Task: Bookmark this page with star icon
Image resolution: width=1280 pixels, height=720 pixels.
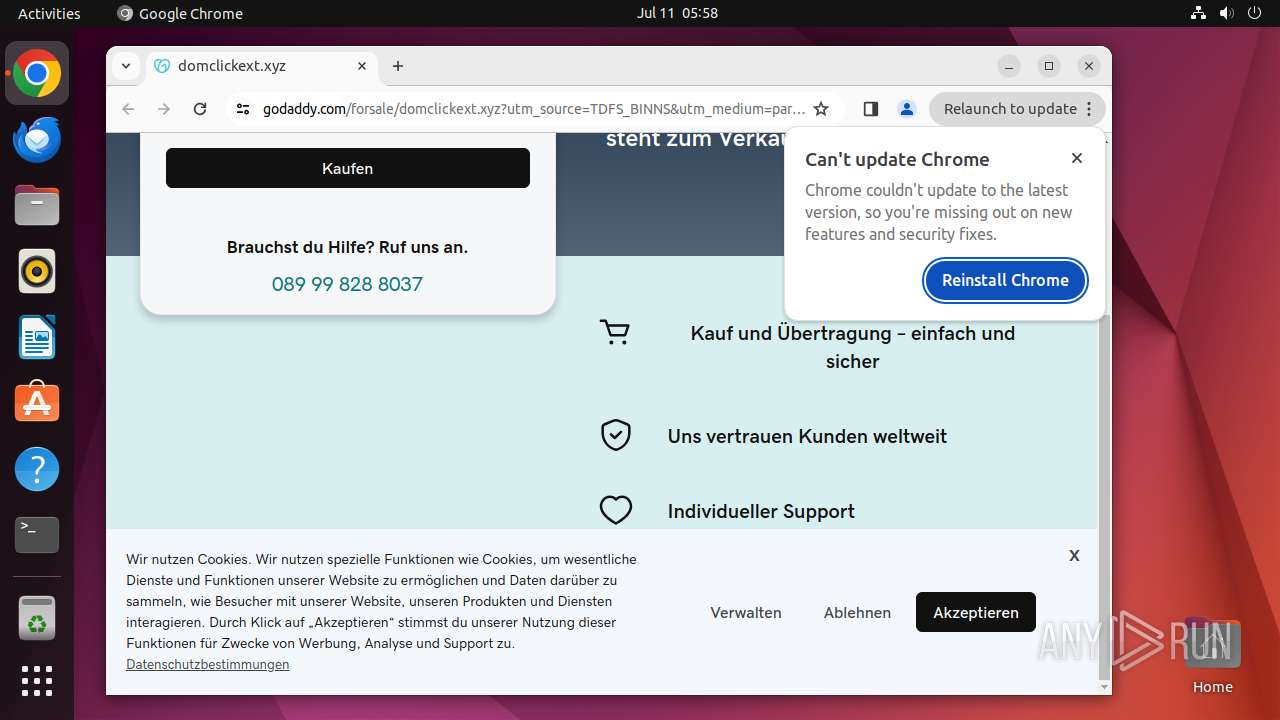Action: click(821, 109)
